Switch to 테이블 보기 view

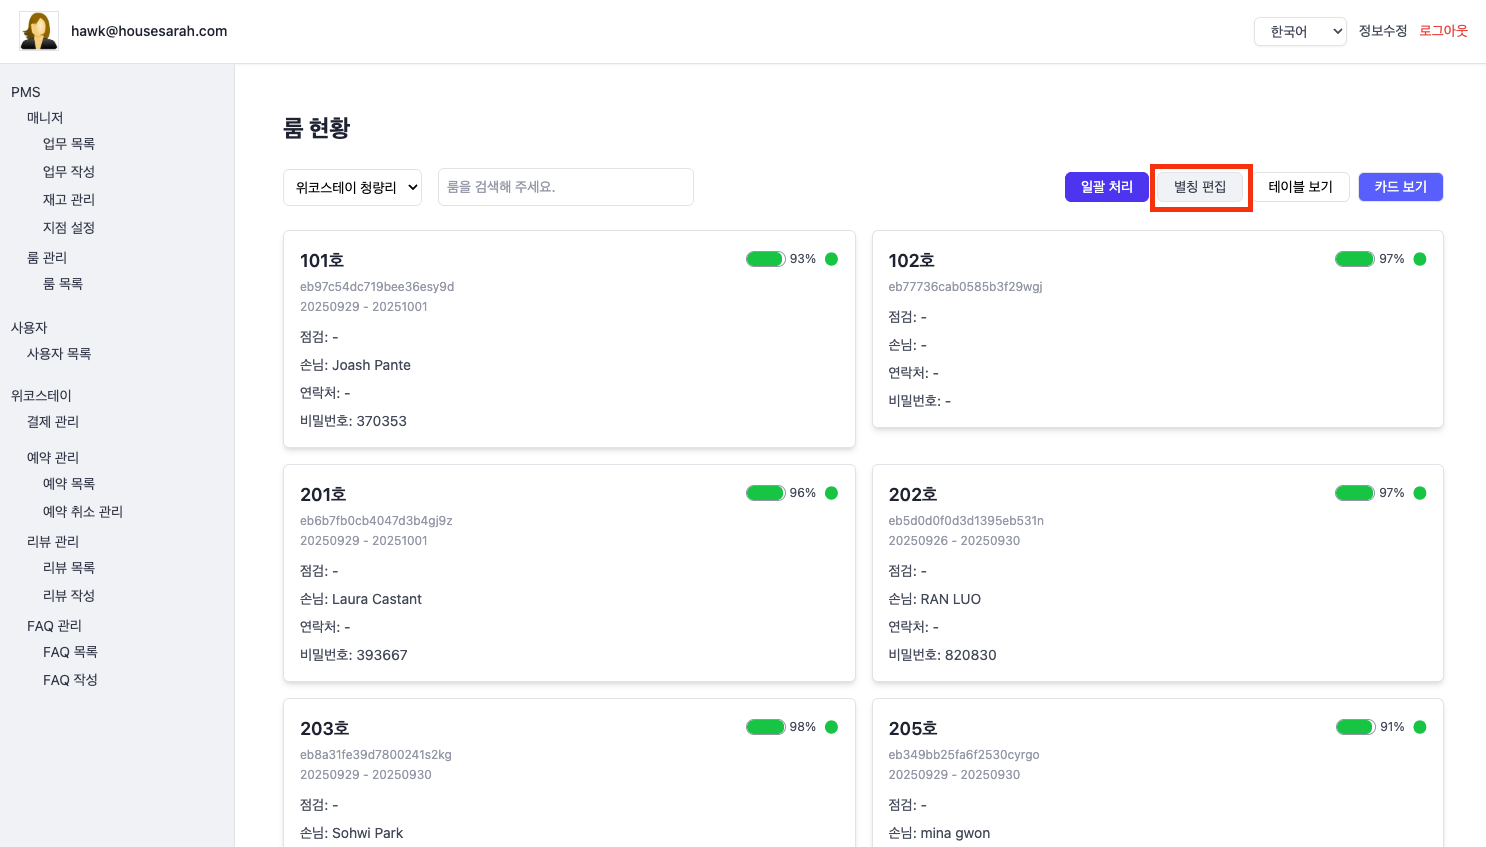(1300, 187)
